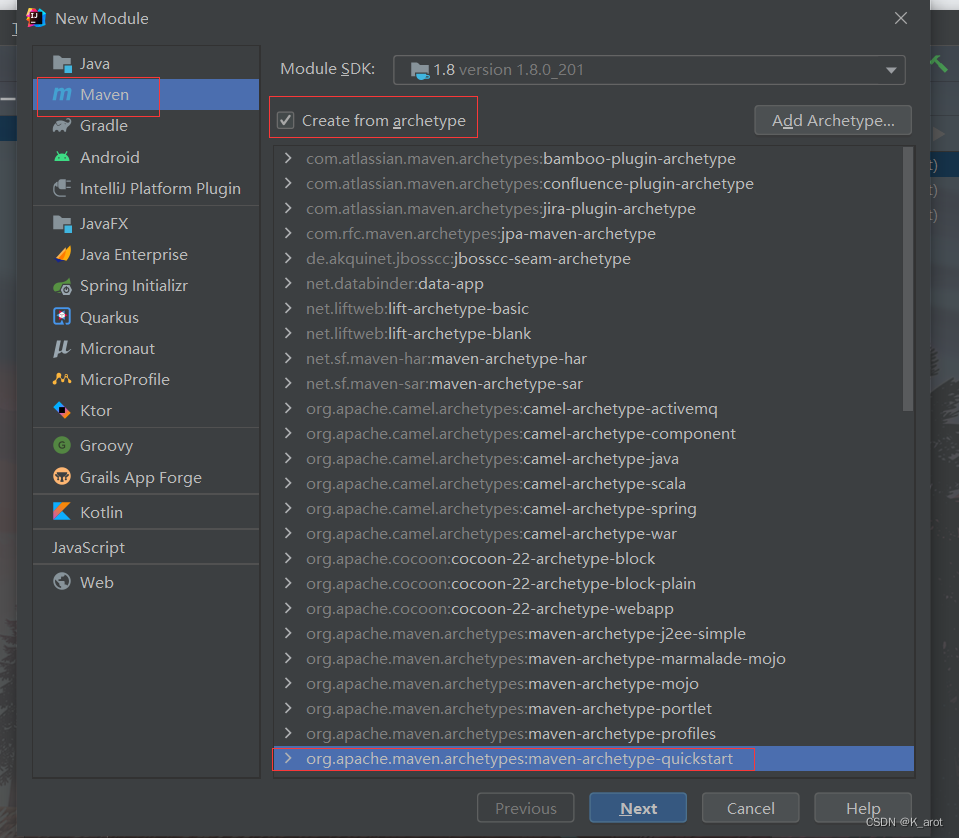Expand jira-plugin-archetype node
The image size is (959, 838).
pyautogui.click(x=288, y=209)
